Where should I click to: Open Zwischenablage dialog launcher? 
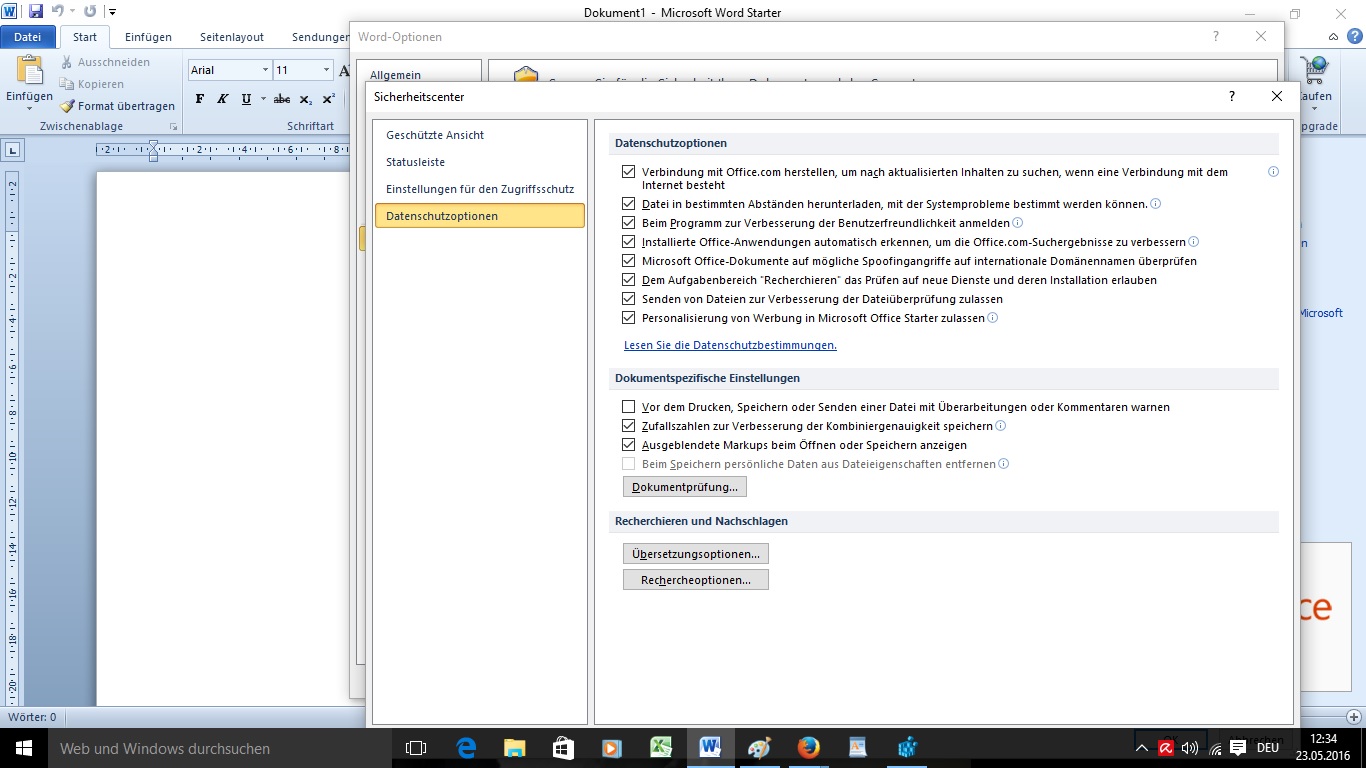(174, 127)
